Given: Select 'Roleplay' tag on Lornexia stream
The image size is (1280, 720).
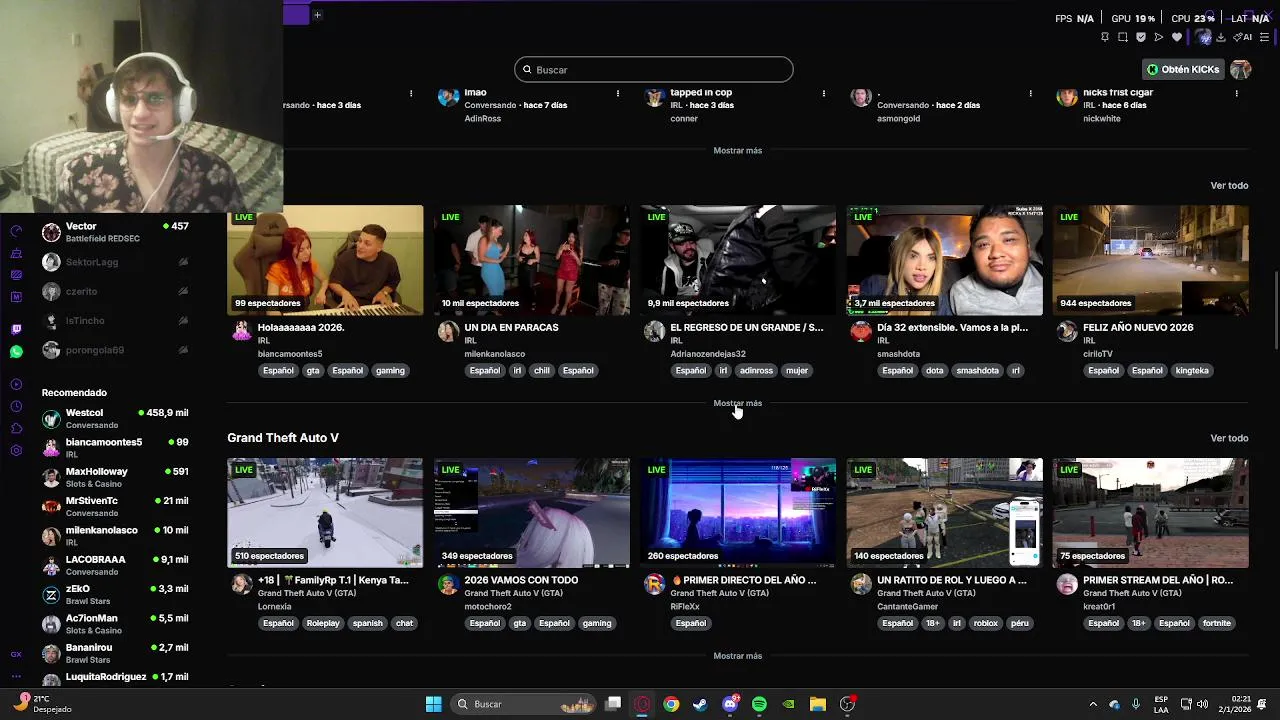Looking at the screenshot, I should click(x=323, y=623).
